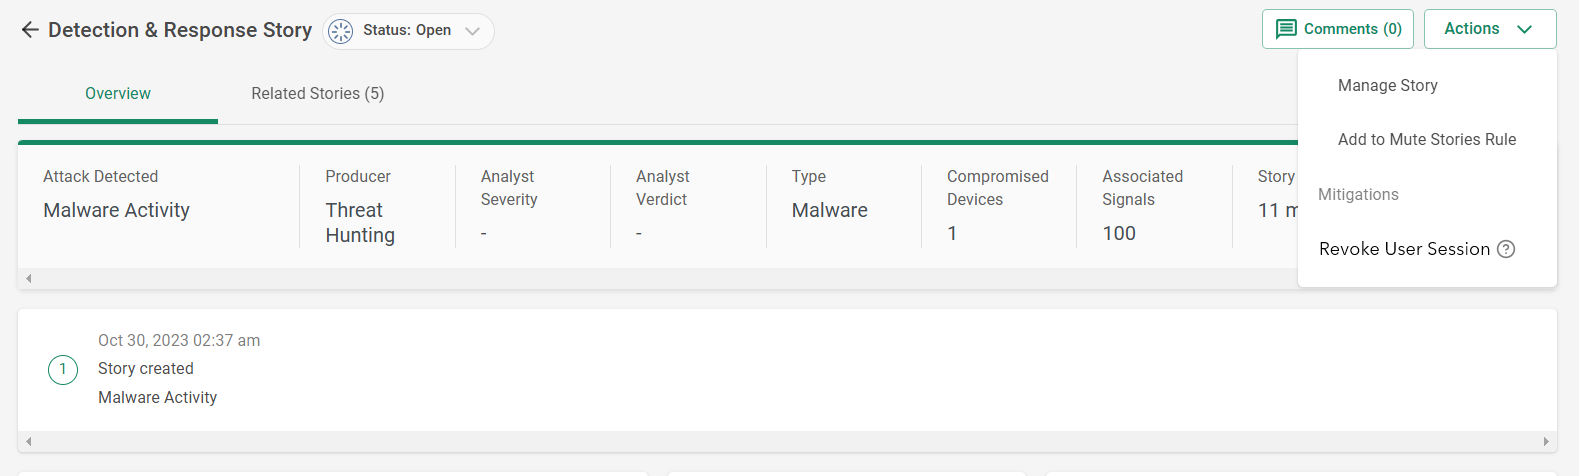Click the summary panel horizontal scrollbar

[660, 278]
